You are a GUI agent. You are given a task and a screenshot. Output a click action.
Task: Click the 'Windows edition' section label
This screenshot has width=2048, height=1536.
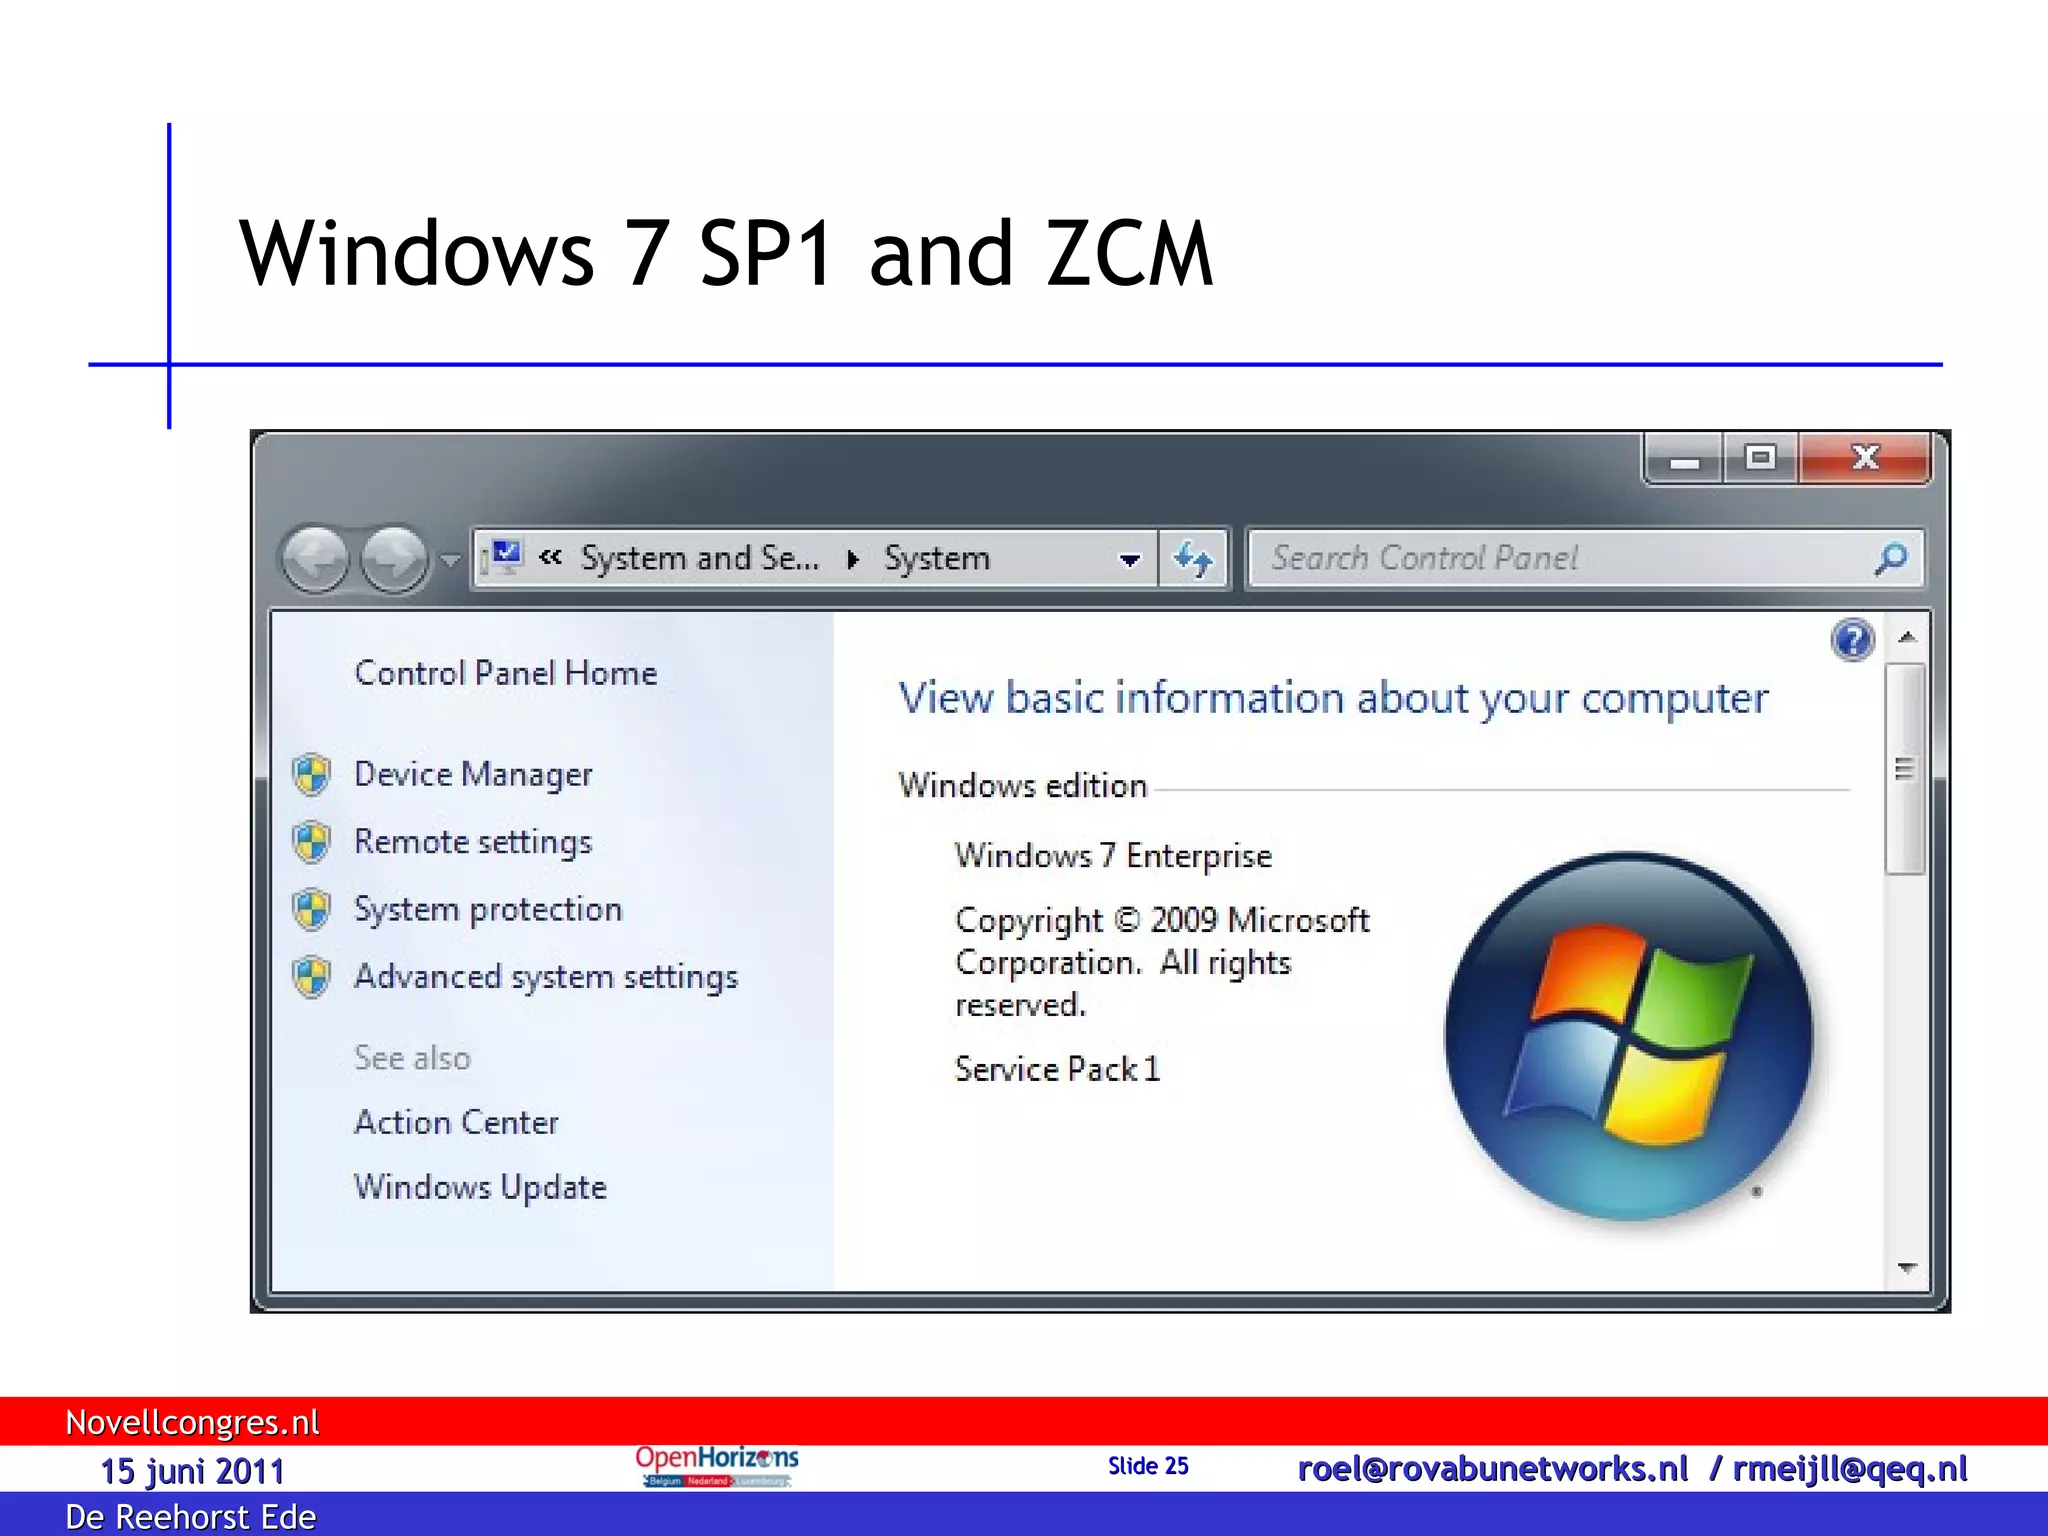[x=1022, y=786]
